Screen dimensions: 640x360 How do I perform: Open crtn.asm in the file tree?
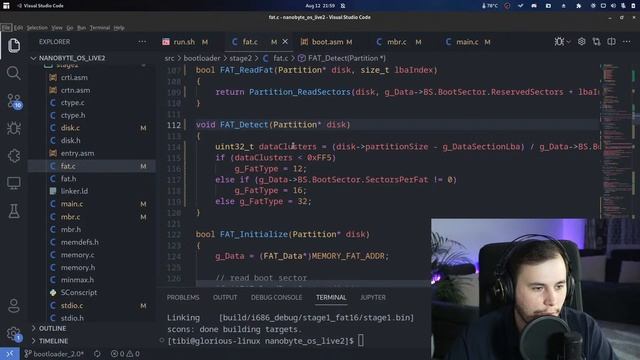[76, 90]
